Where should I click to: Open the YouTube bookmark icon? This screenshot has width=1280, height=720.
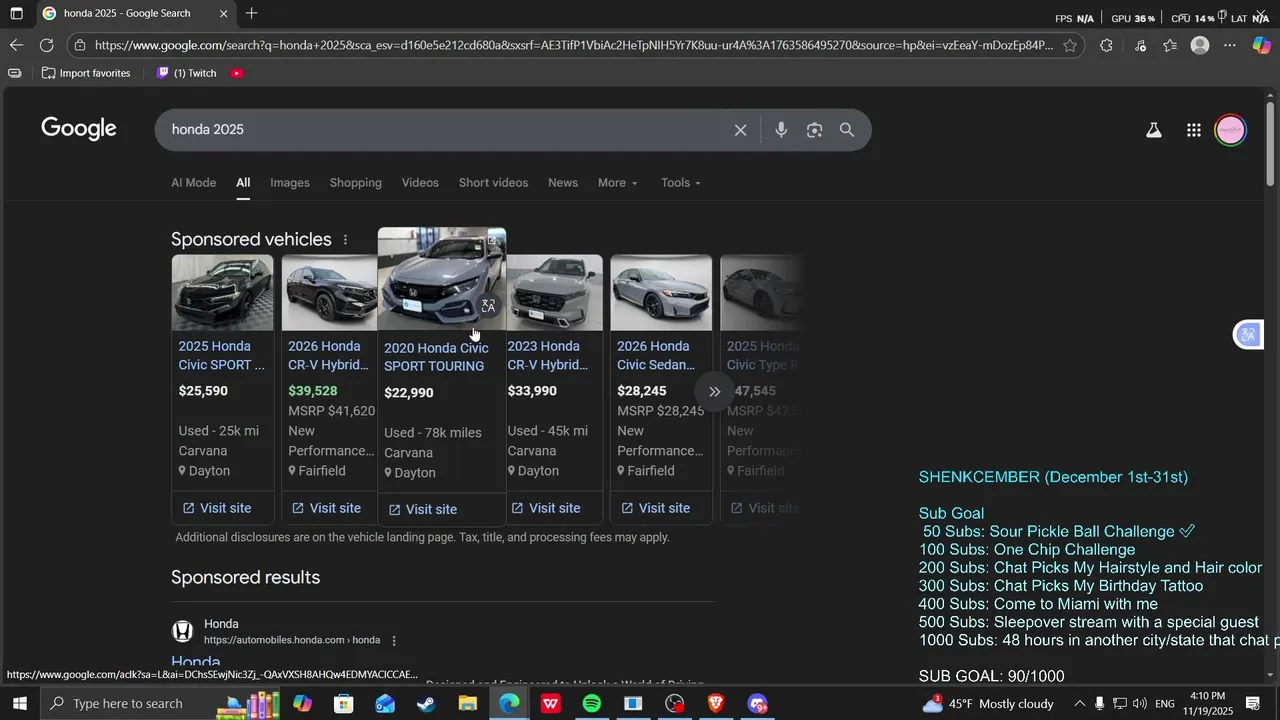(x=237, y=73)
